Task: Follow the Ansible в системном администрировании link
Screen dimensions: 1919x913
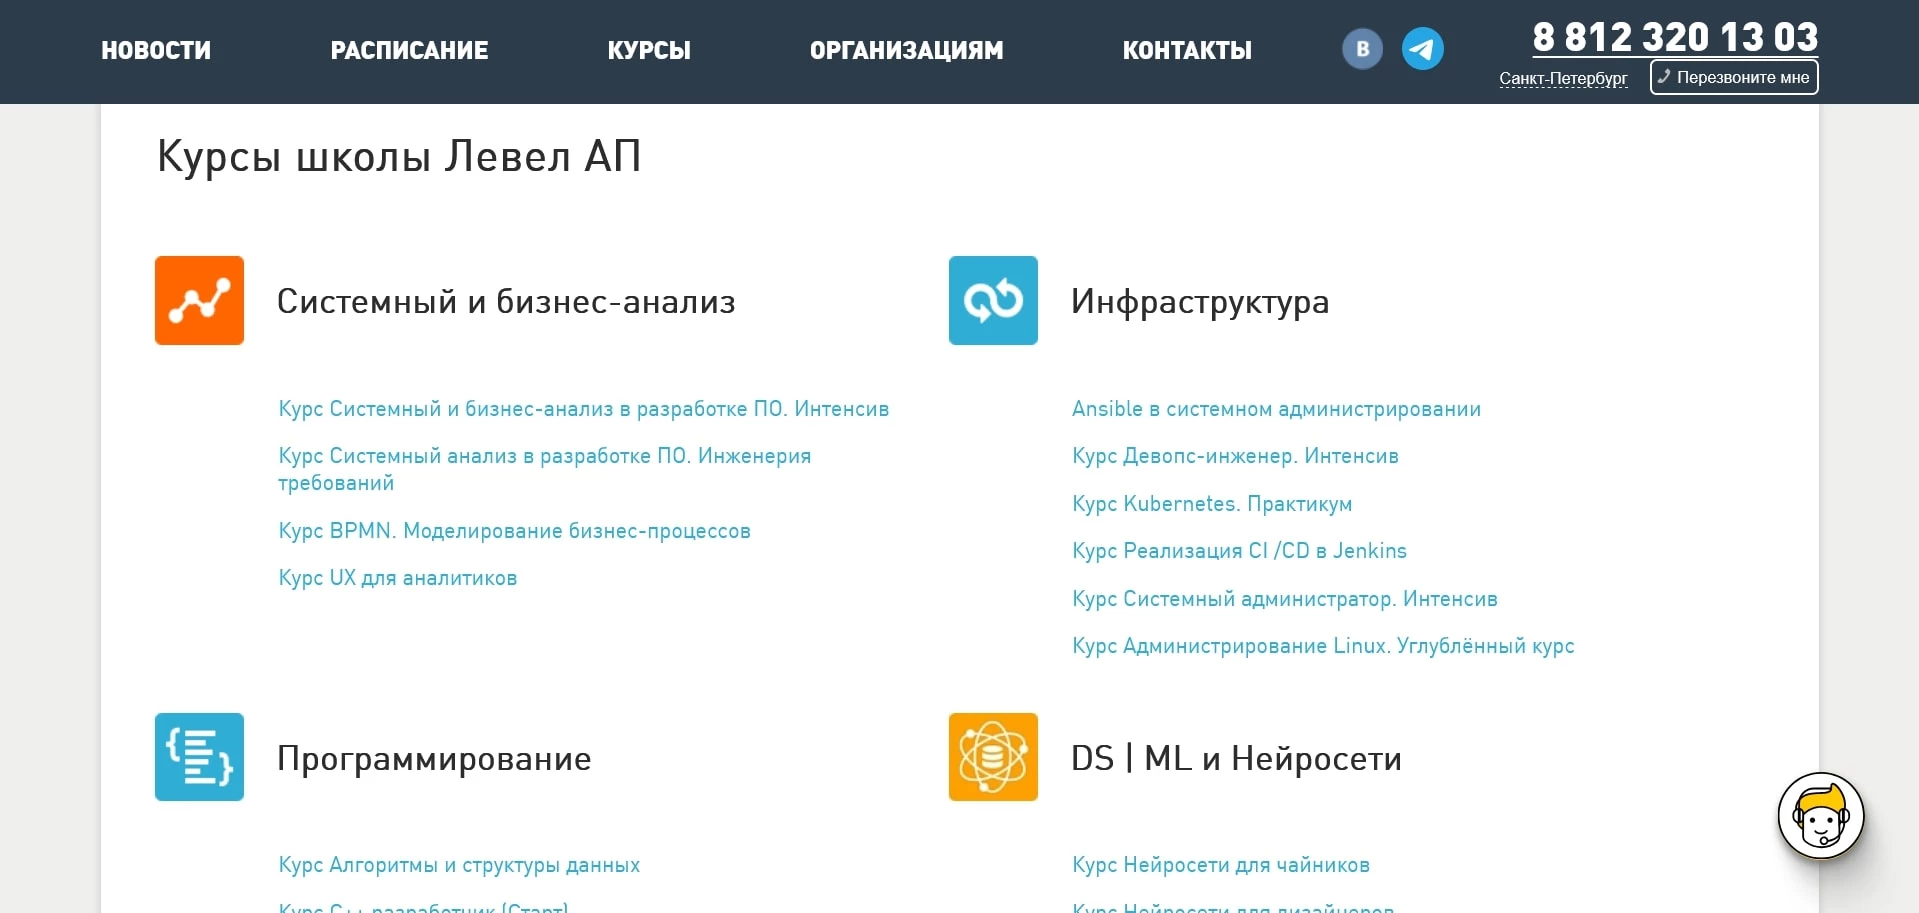Action: tap(1276, 409)
